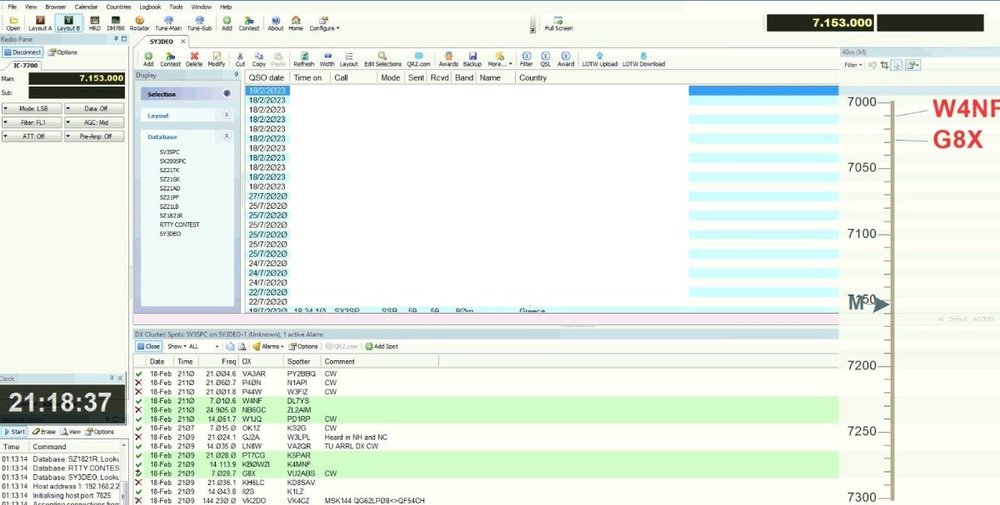Screen dimensions: 1000x505
Task: Select RTTY CONTEST in the database list
Action: 179,225
